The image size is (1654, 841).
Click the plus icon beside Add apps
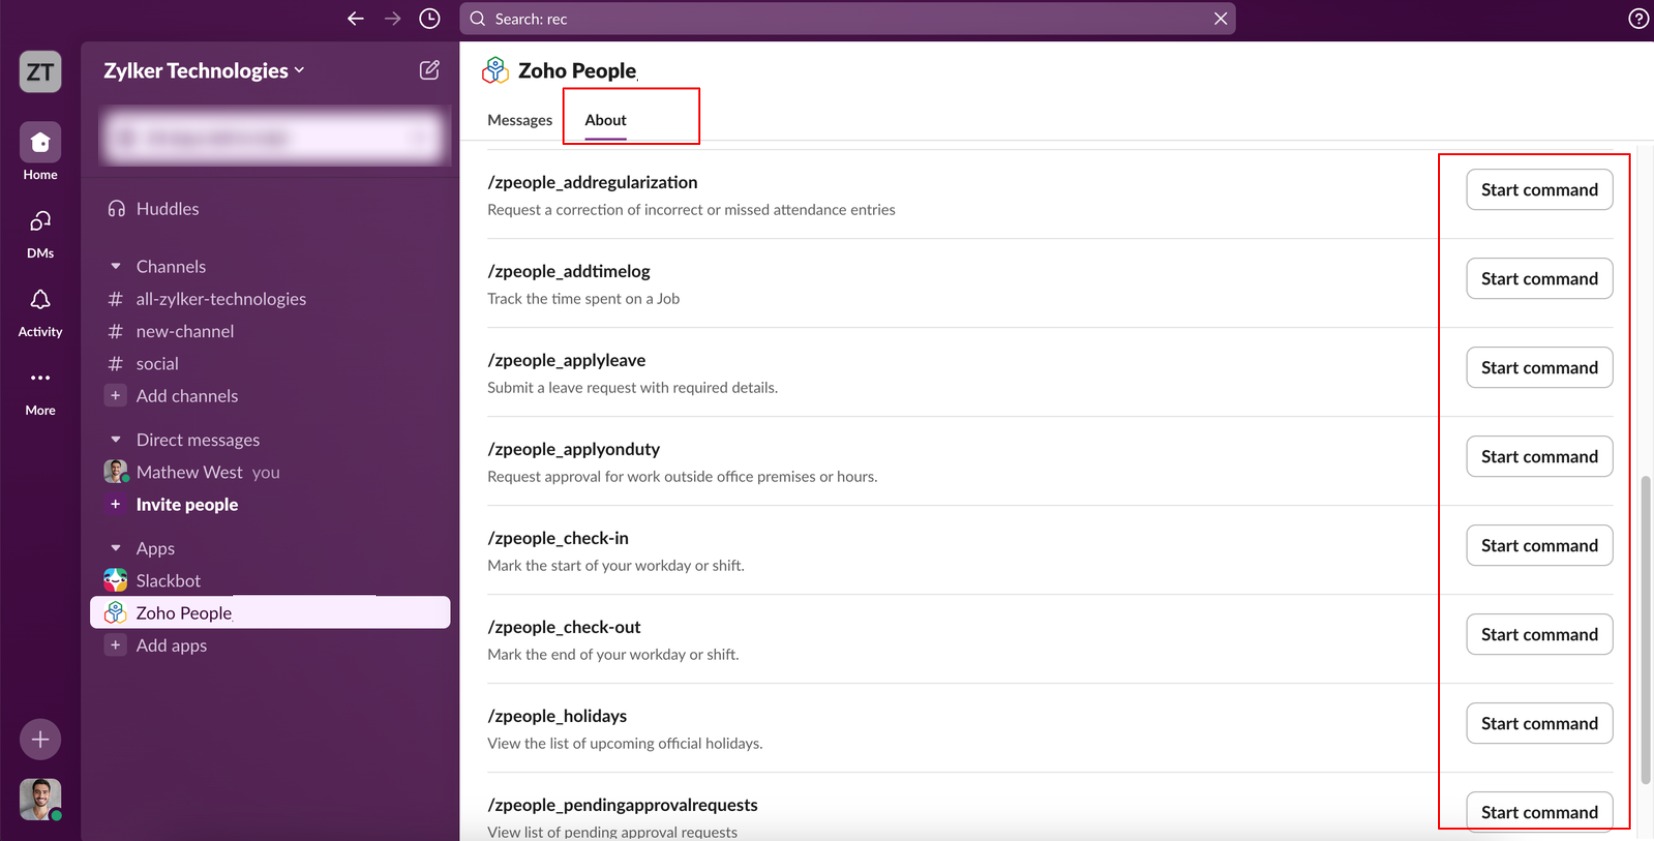115,646
